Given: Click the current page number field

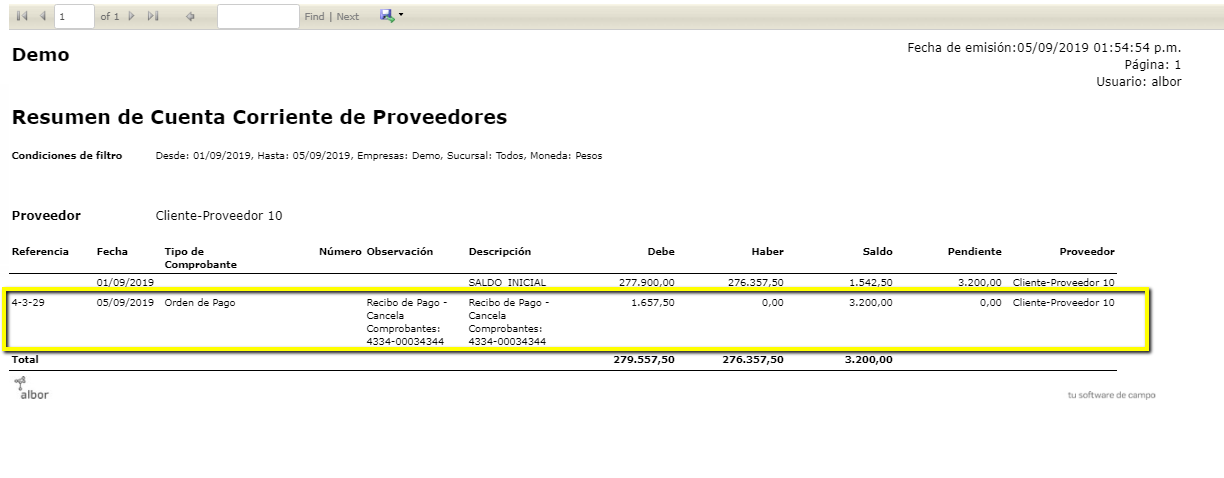Looking at the screenshot, I should (x=74, y=17).
